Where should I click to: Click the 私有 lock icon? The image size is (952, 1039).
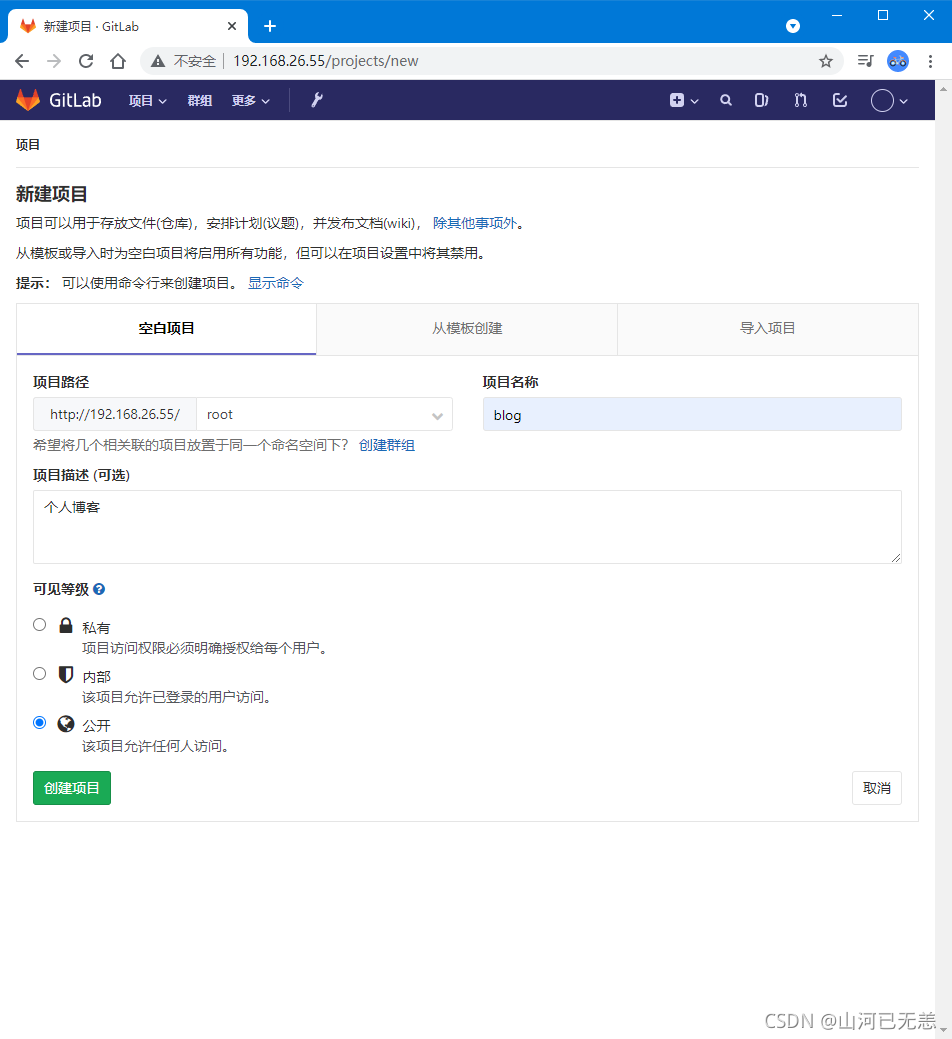pos(66,625)
